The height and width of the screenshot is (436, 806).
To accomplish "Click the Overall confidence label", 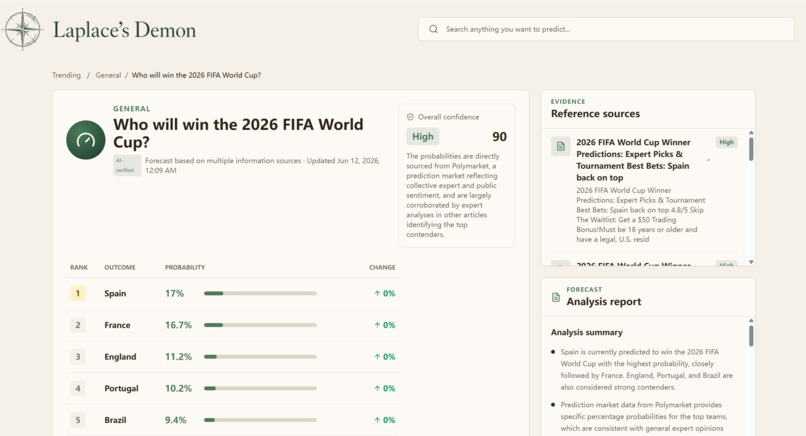I will tap(448, 117).
